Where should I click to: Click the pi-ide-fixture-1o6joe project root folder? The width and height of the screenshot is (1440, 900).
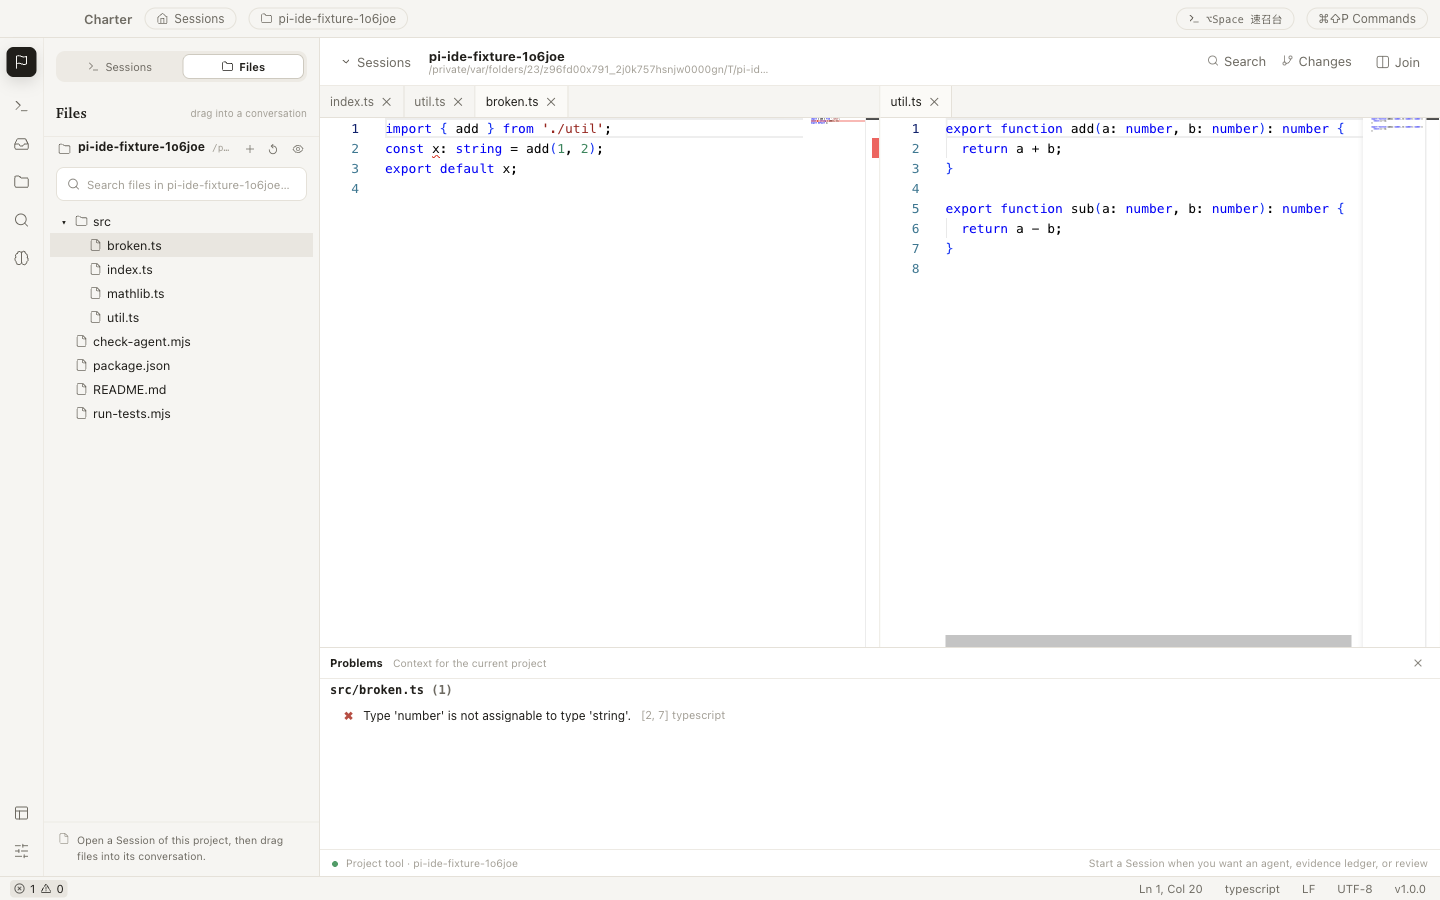click(x=141, y=147)
